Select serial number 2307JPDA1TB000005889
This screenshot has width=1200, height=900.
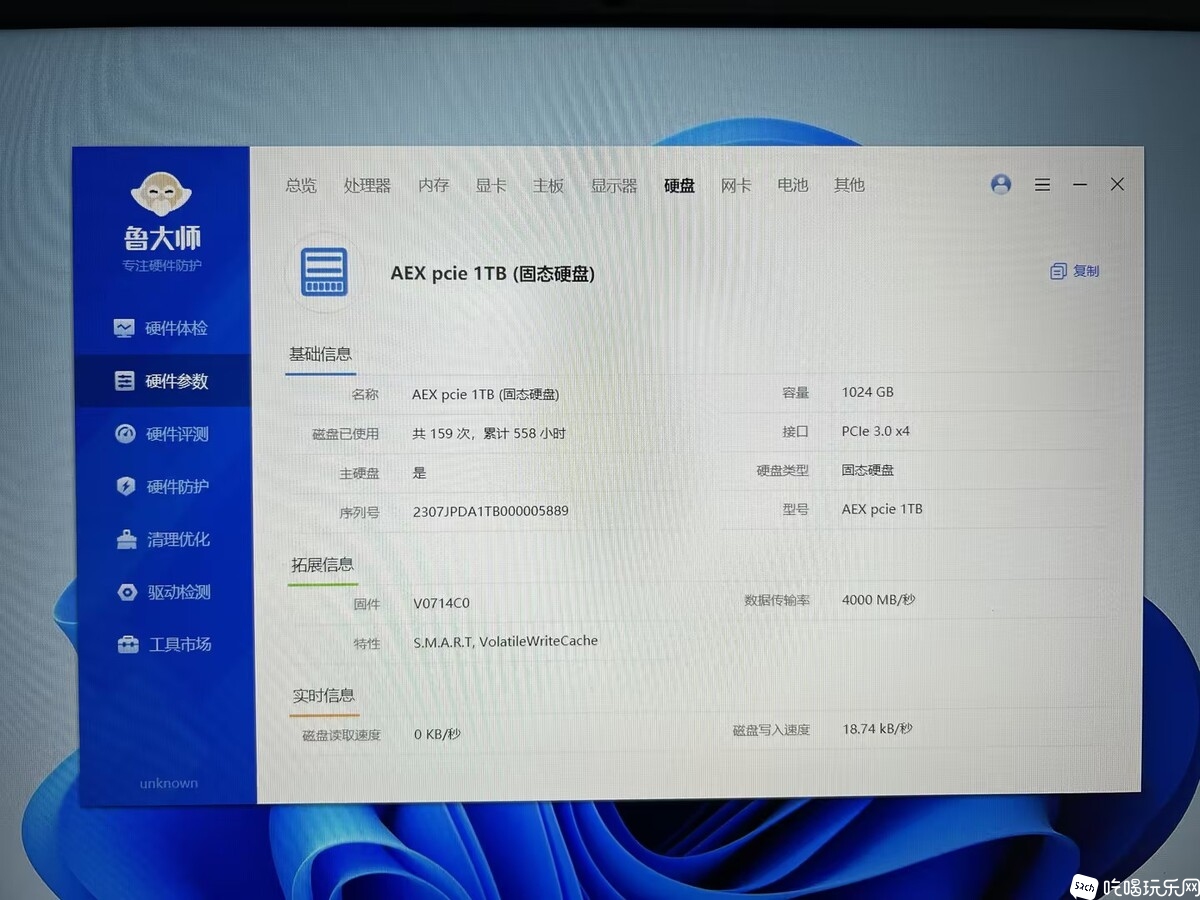point(490,511)
